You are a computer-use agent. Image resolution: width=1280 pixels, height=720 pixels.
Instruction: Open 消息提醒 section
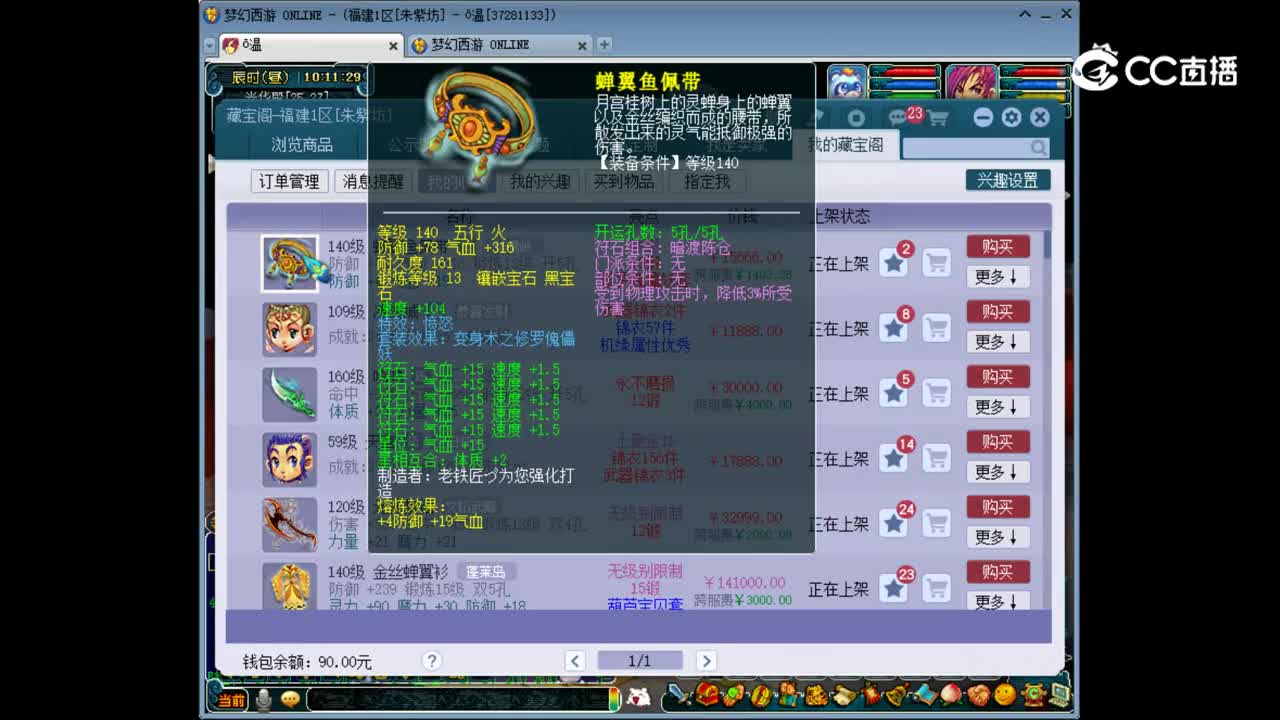coord(373,181)
